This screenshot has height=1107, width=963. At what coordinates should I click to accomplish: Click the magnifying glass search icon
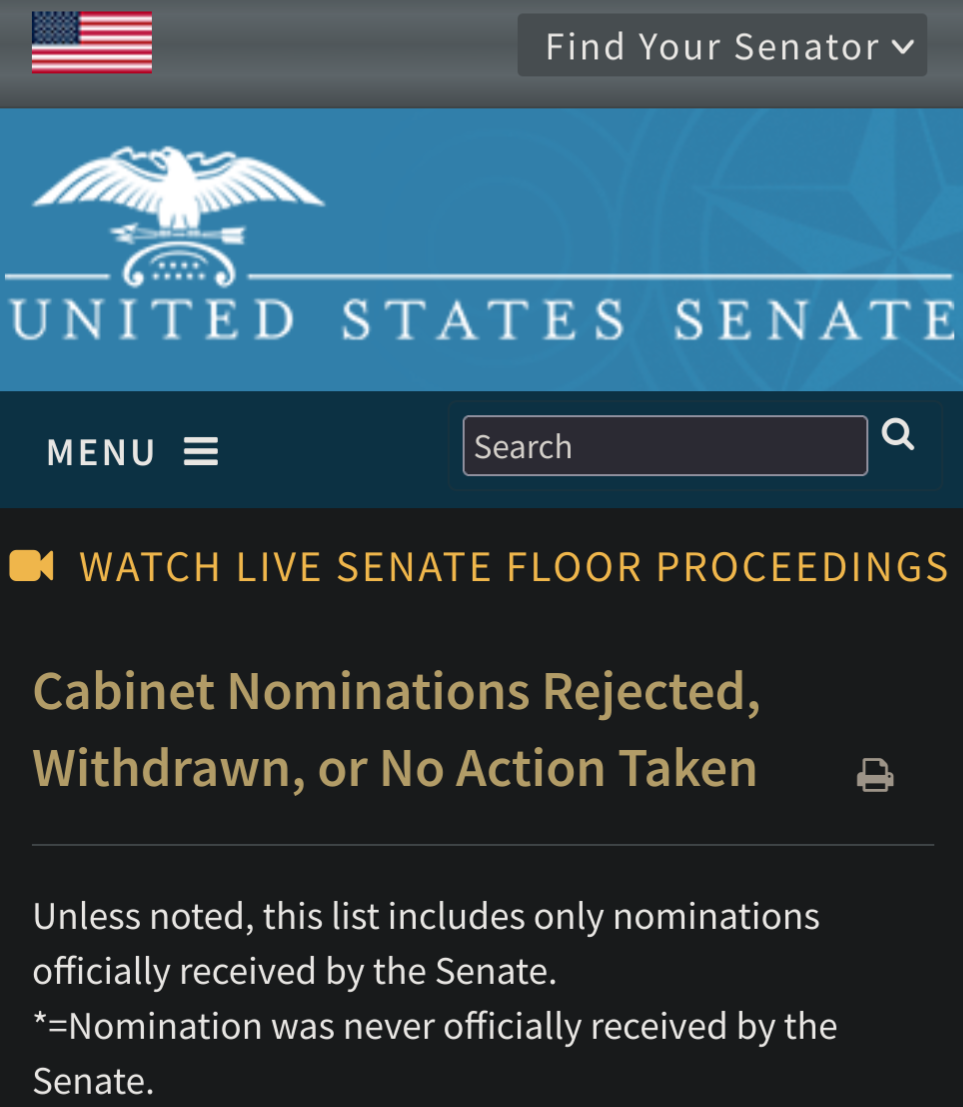(x=898, y=433)
